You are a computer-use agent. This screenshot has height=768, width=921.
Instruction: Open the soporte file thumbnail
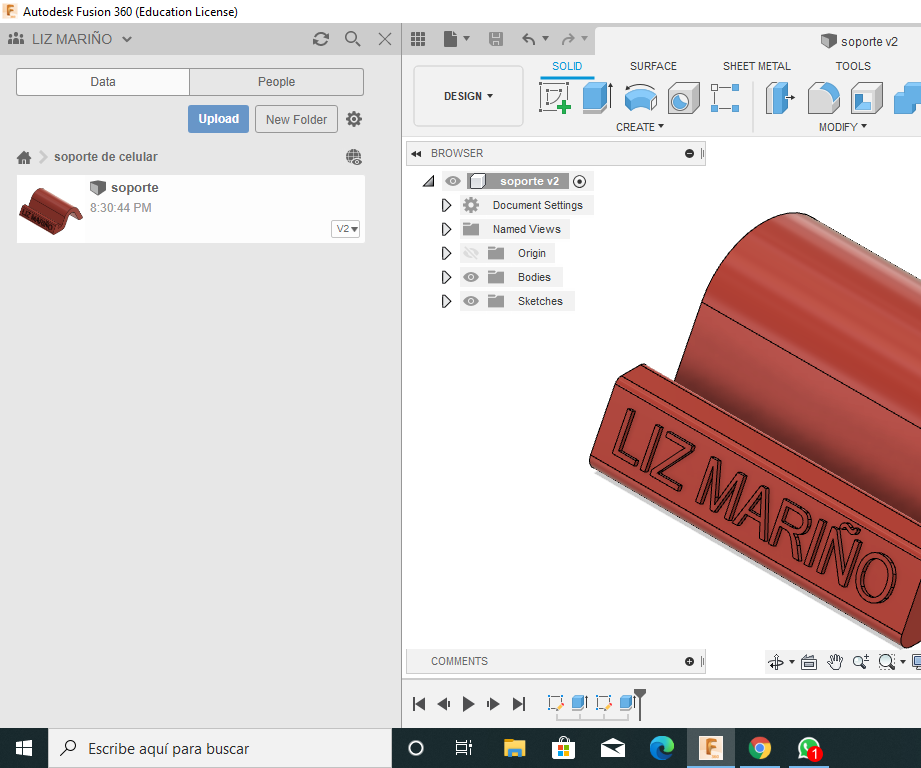tap(51, 208)
